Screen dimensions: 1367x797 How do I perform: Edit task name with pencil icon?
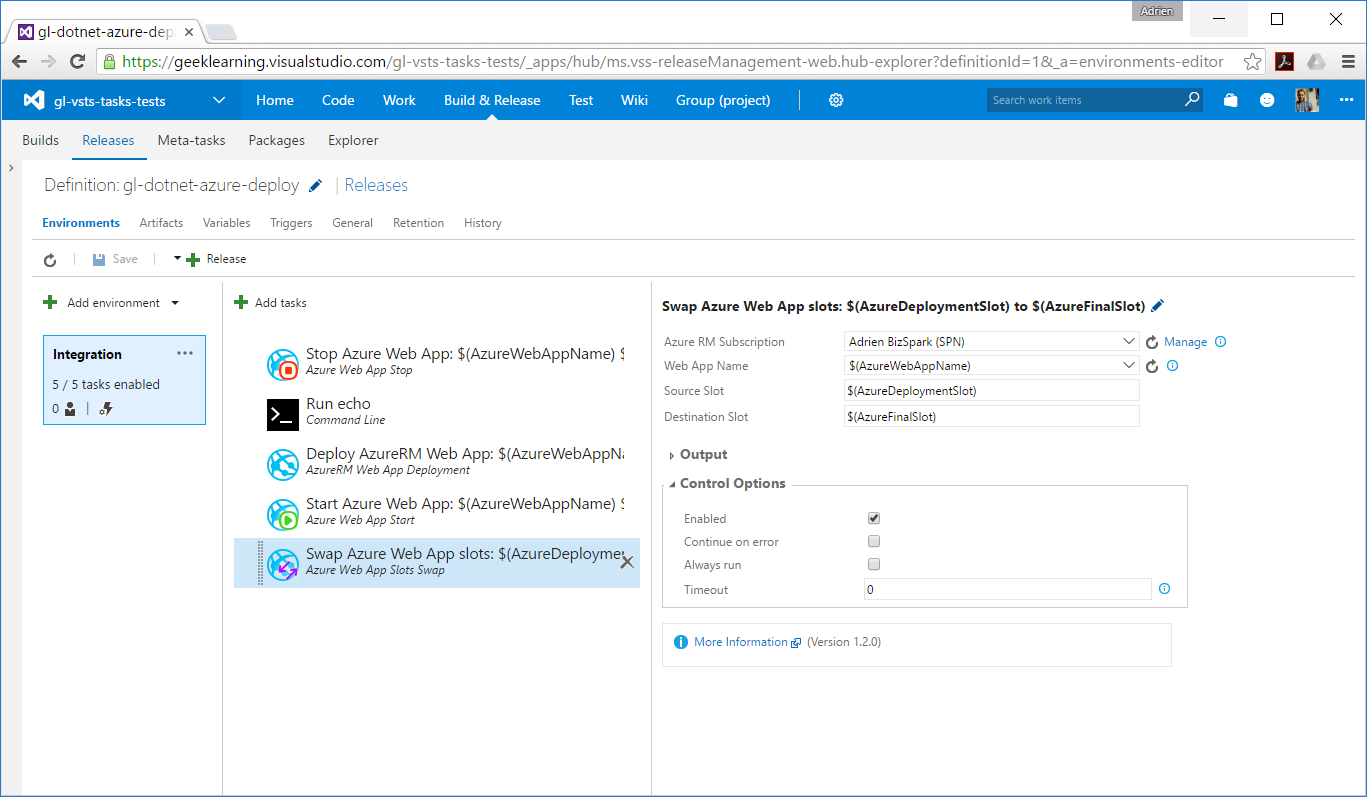pyautogui.click(x=1158, y=306)
